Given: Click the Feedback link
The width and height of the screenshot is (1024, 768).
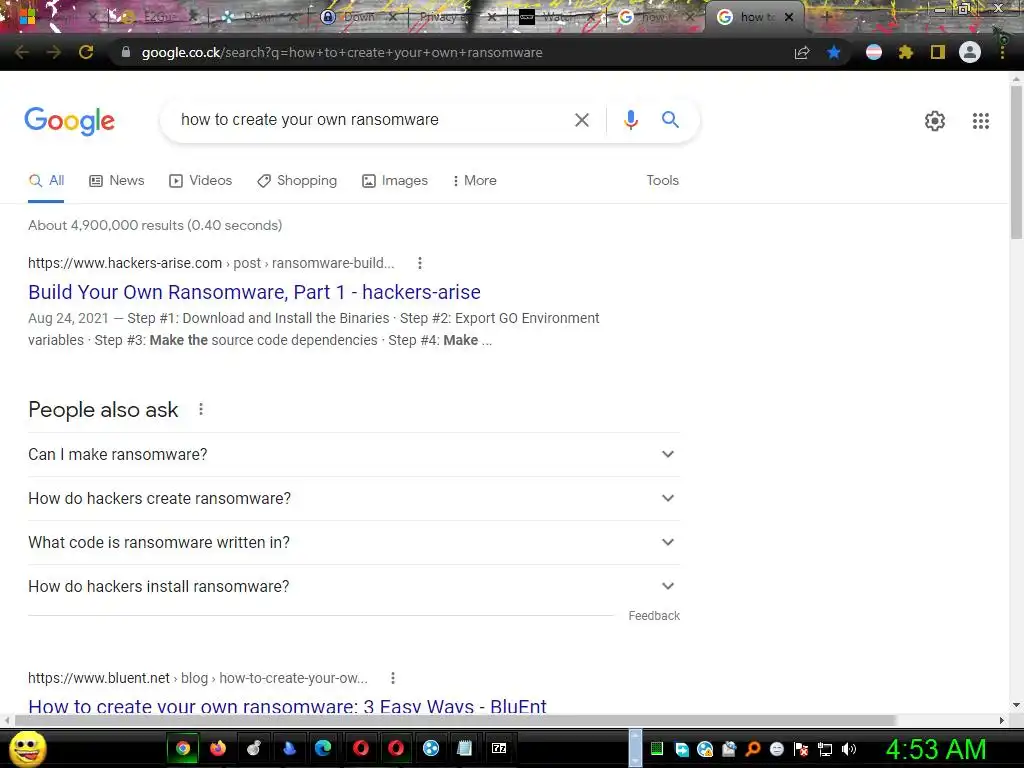Looking at the screenshot, I should click(x=654, y=616).
